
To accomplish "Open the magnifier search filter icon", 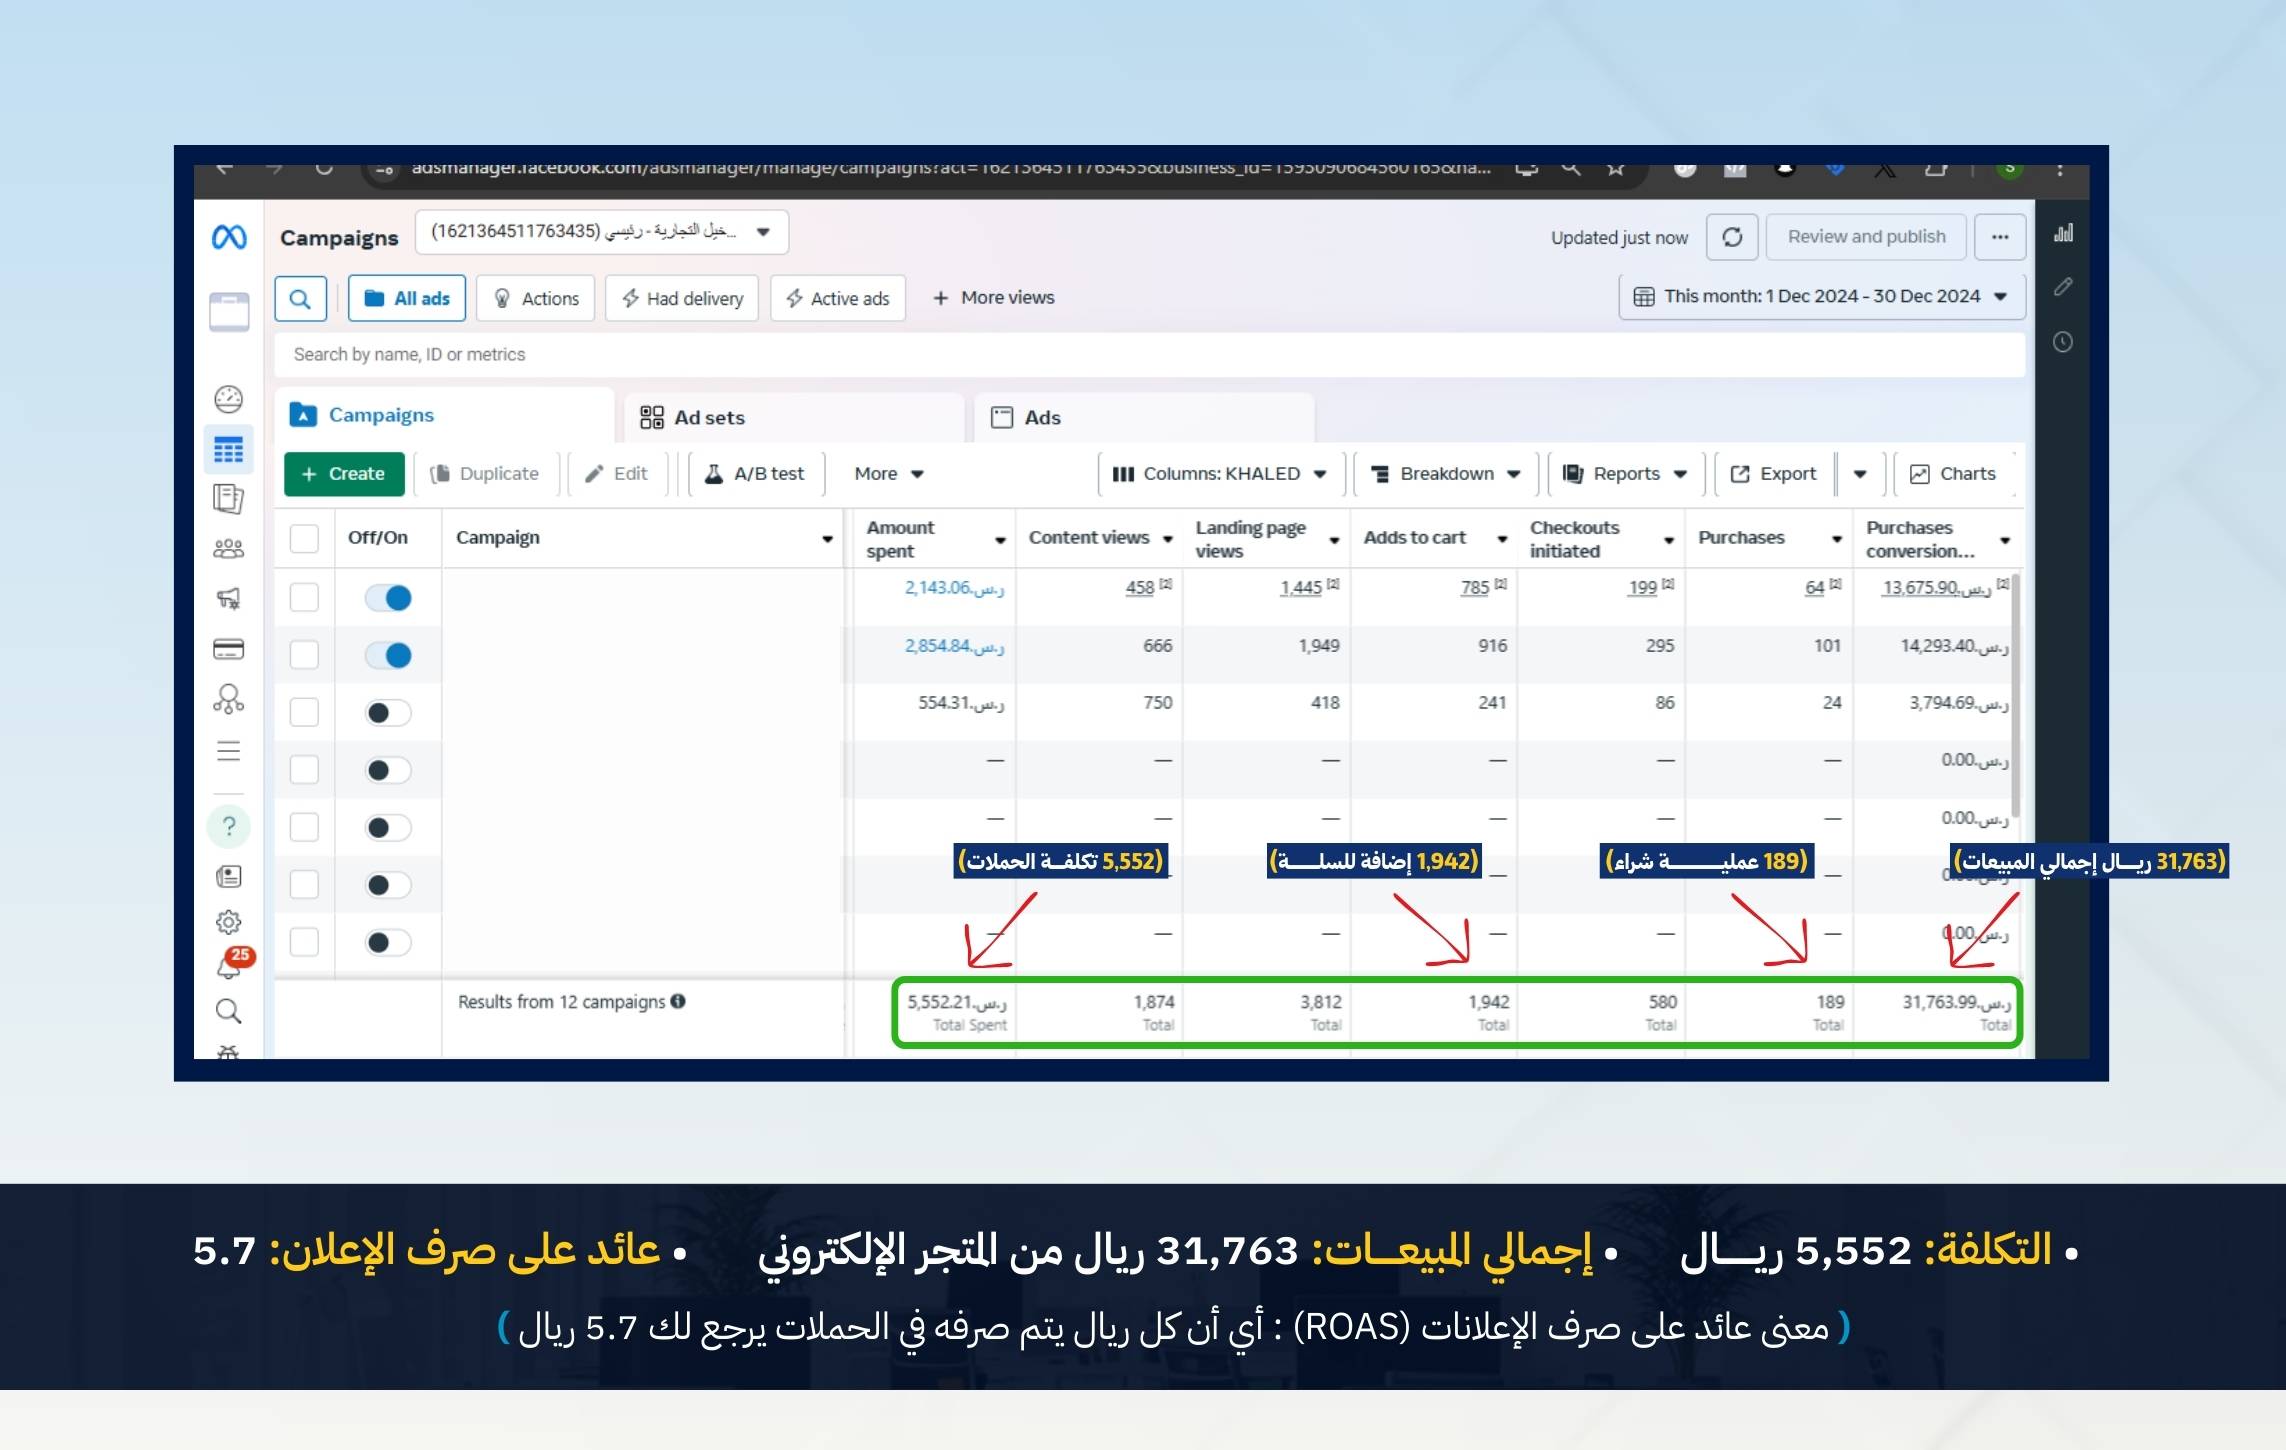I will tap(300, 298).
